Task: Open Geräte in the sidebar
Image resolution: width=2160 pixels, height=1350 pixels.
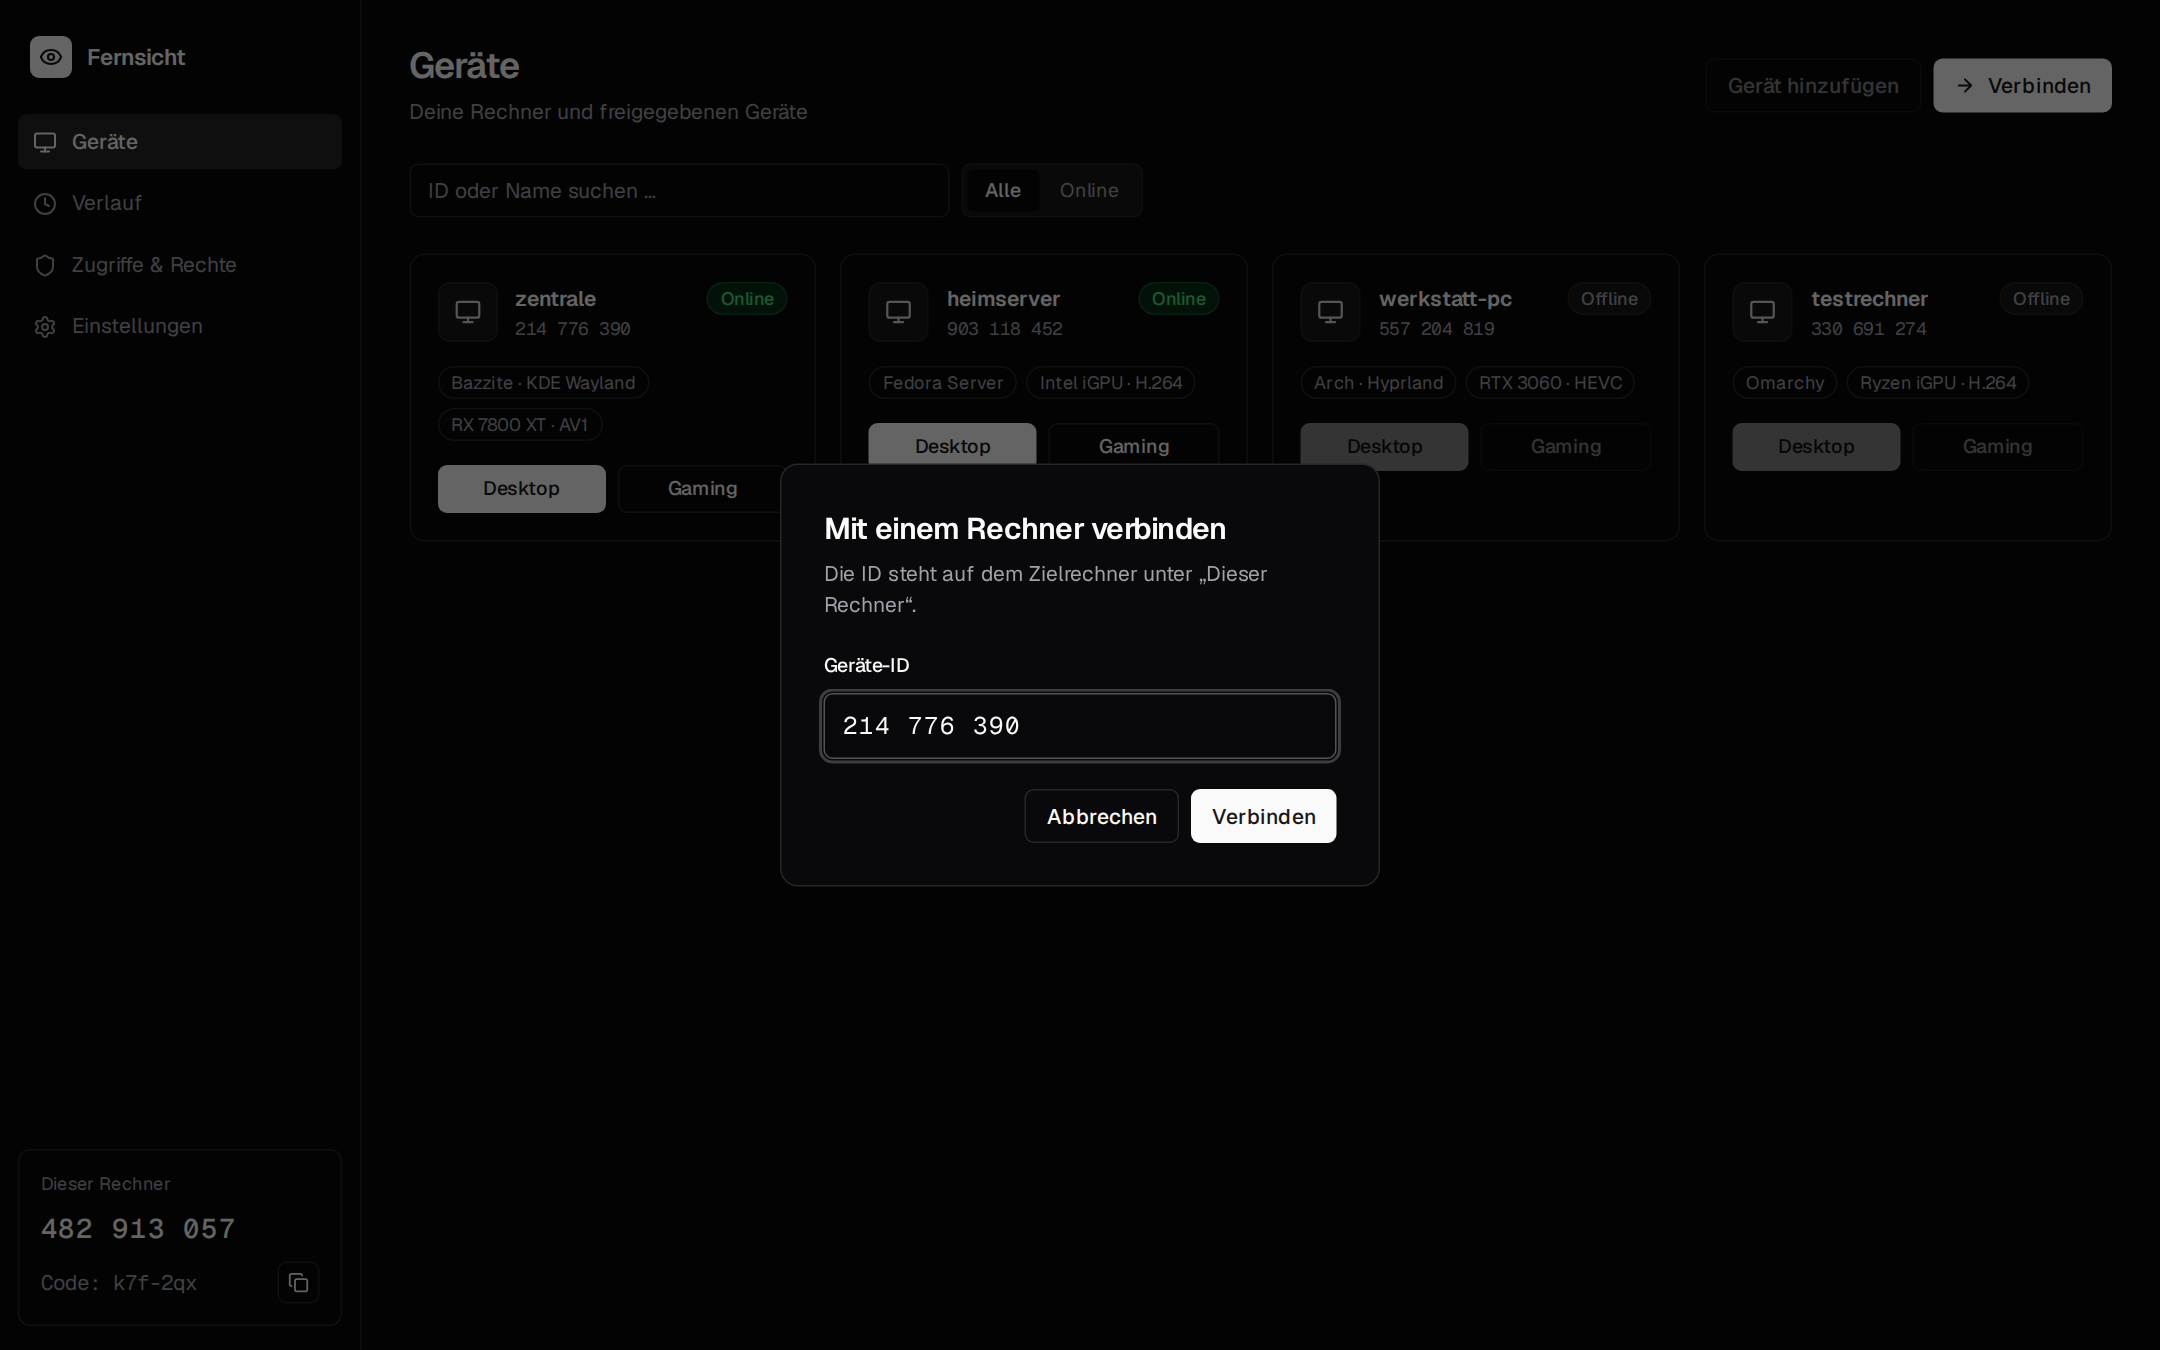Action: [180, 142]
